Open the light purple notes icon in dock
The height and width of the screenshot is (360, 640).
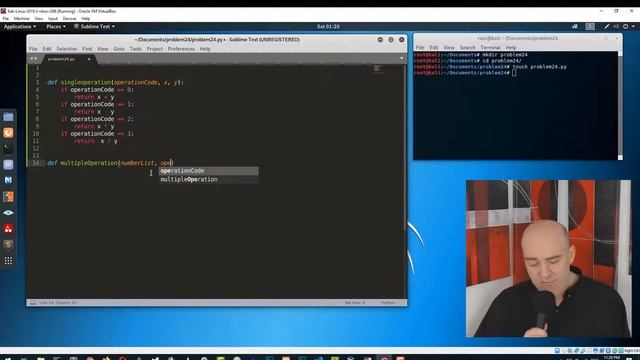[x=8, y=165]
